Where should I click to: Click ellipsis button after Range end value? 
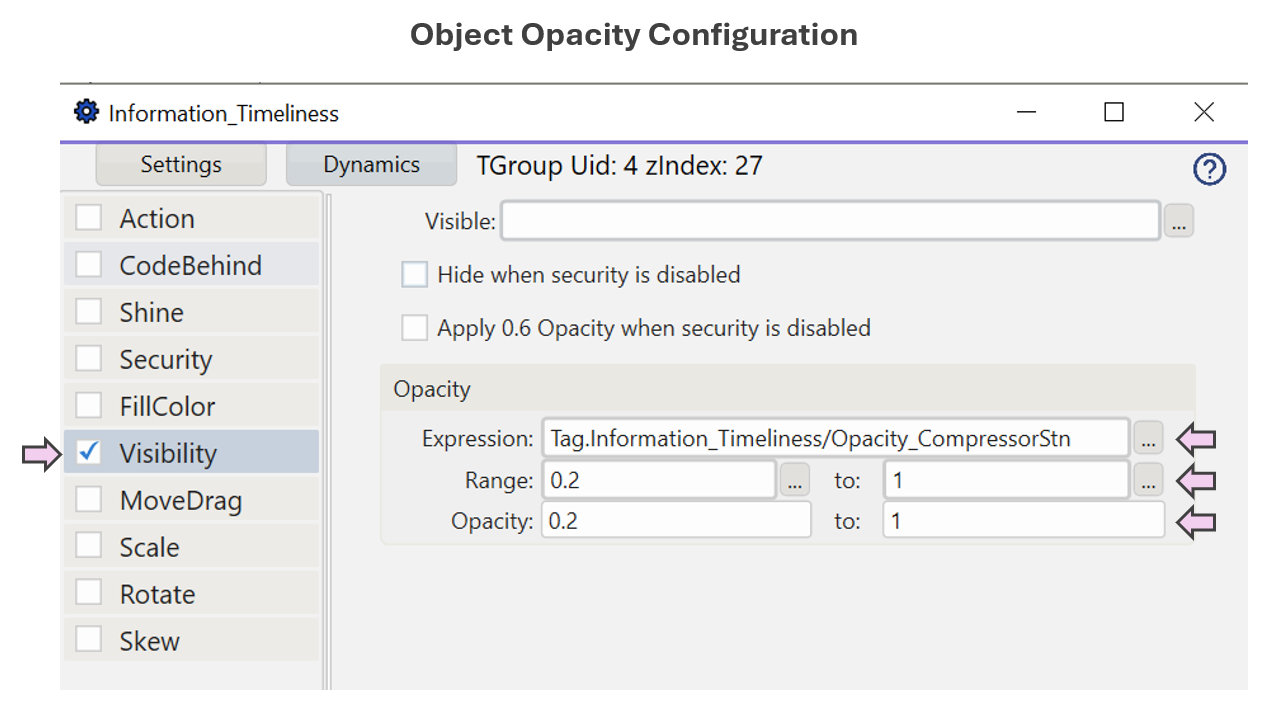(1148, 481)
